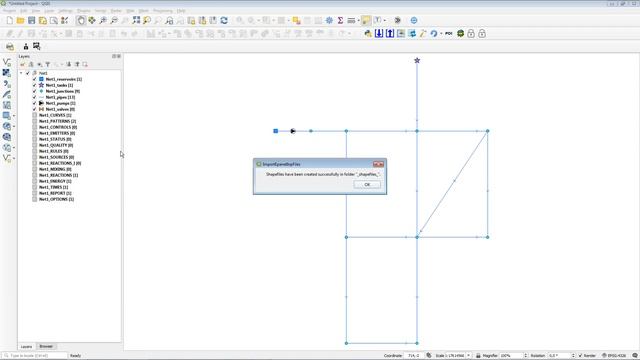The height and width of the screenshot is (360, 640).
Task: Click the Python console icon
Action: tap(368, 33)
